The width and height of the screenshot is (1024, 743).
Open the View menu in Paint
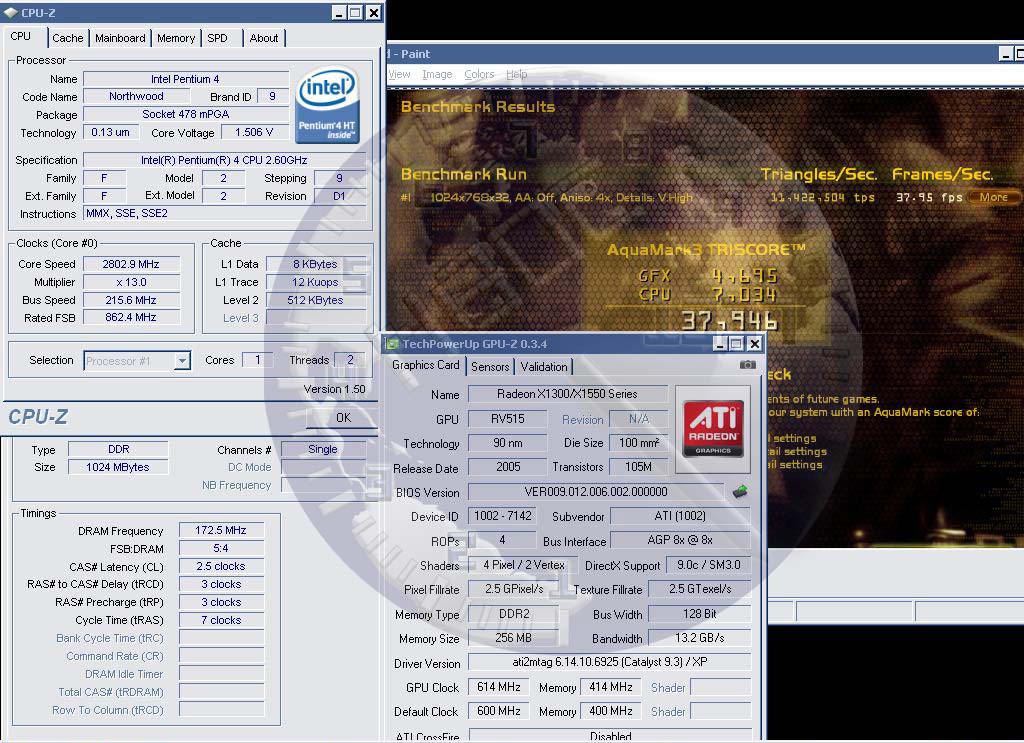pyautogui.click(x=399, y=74)
